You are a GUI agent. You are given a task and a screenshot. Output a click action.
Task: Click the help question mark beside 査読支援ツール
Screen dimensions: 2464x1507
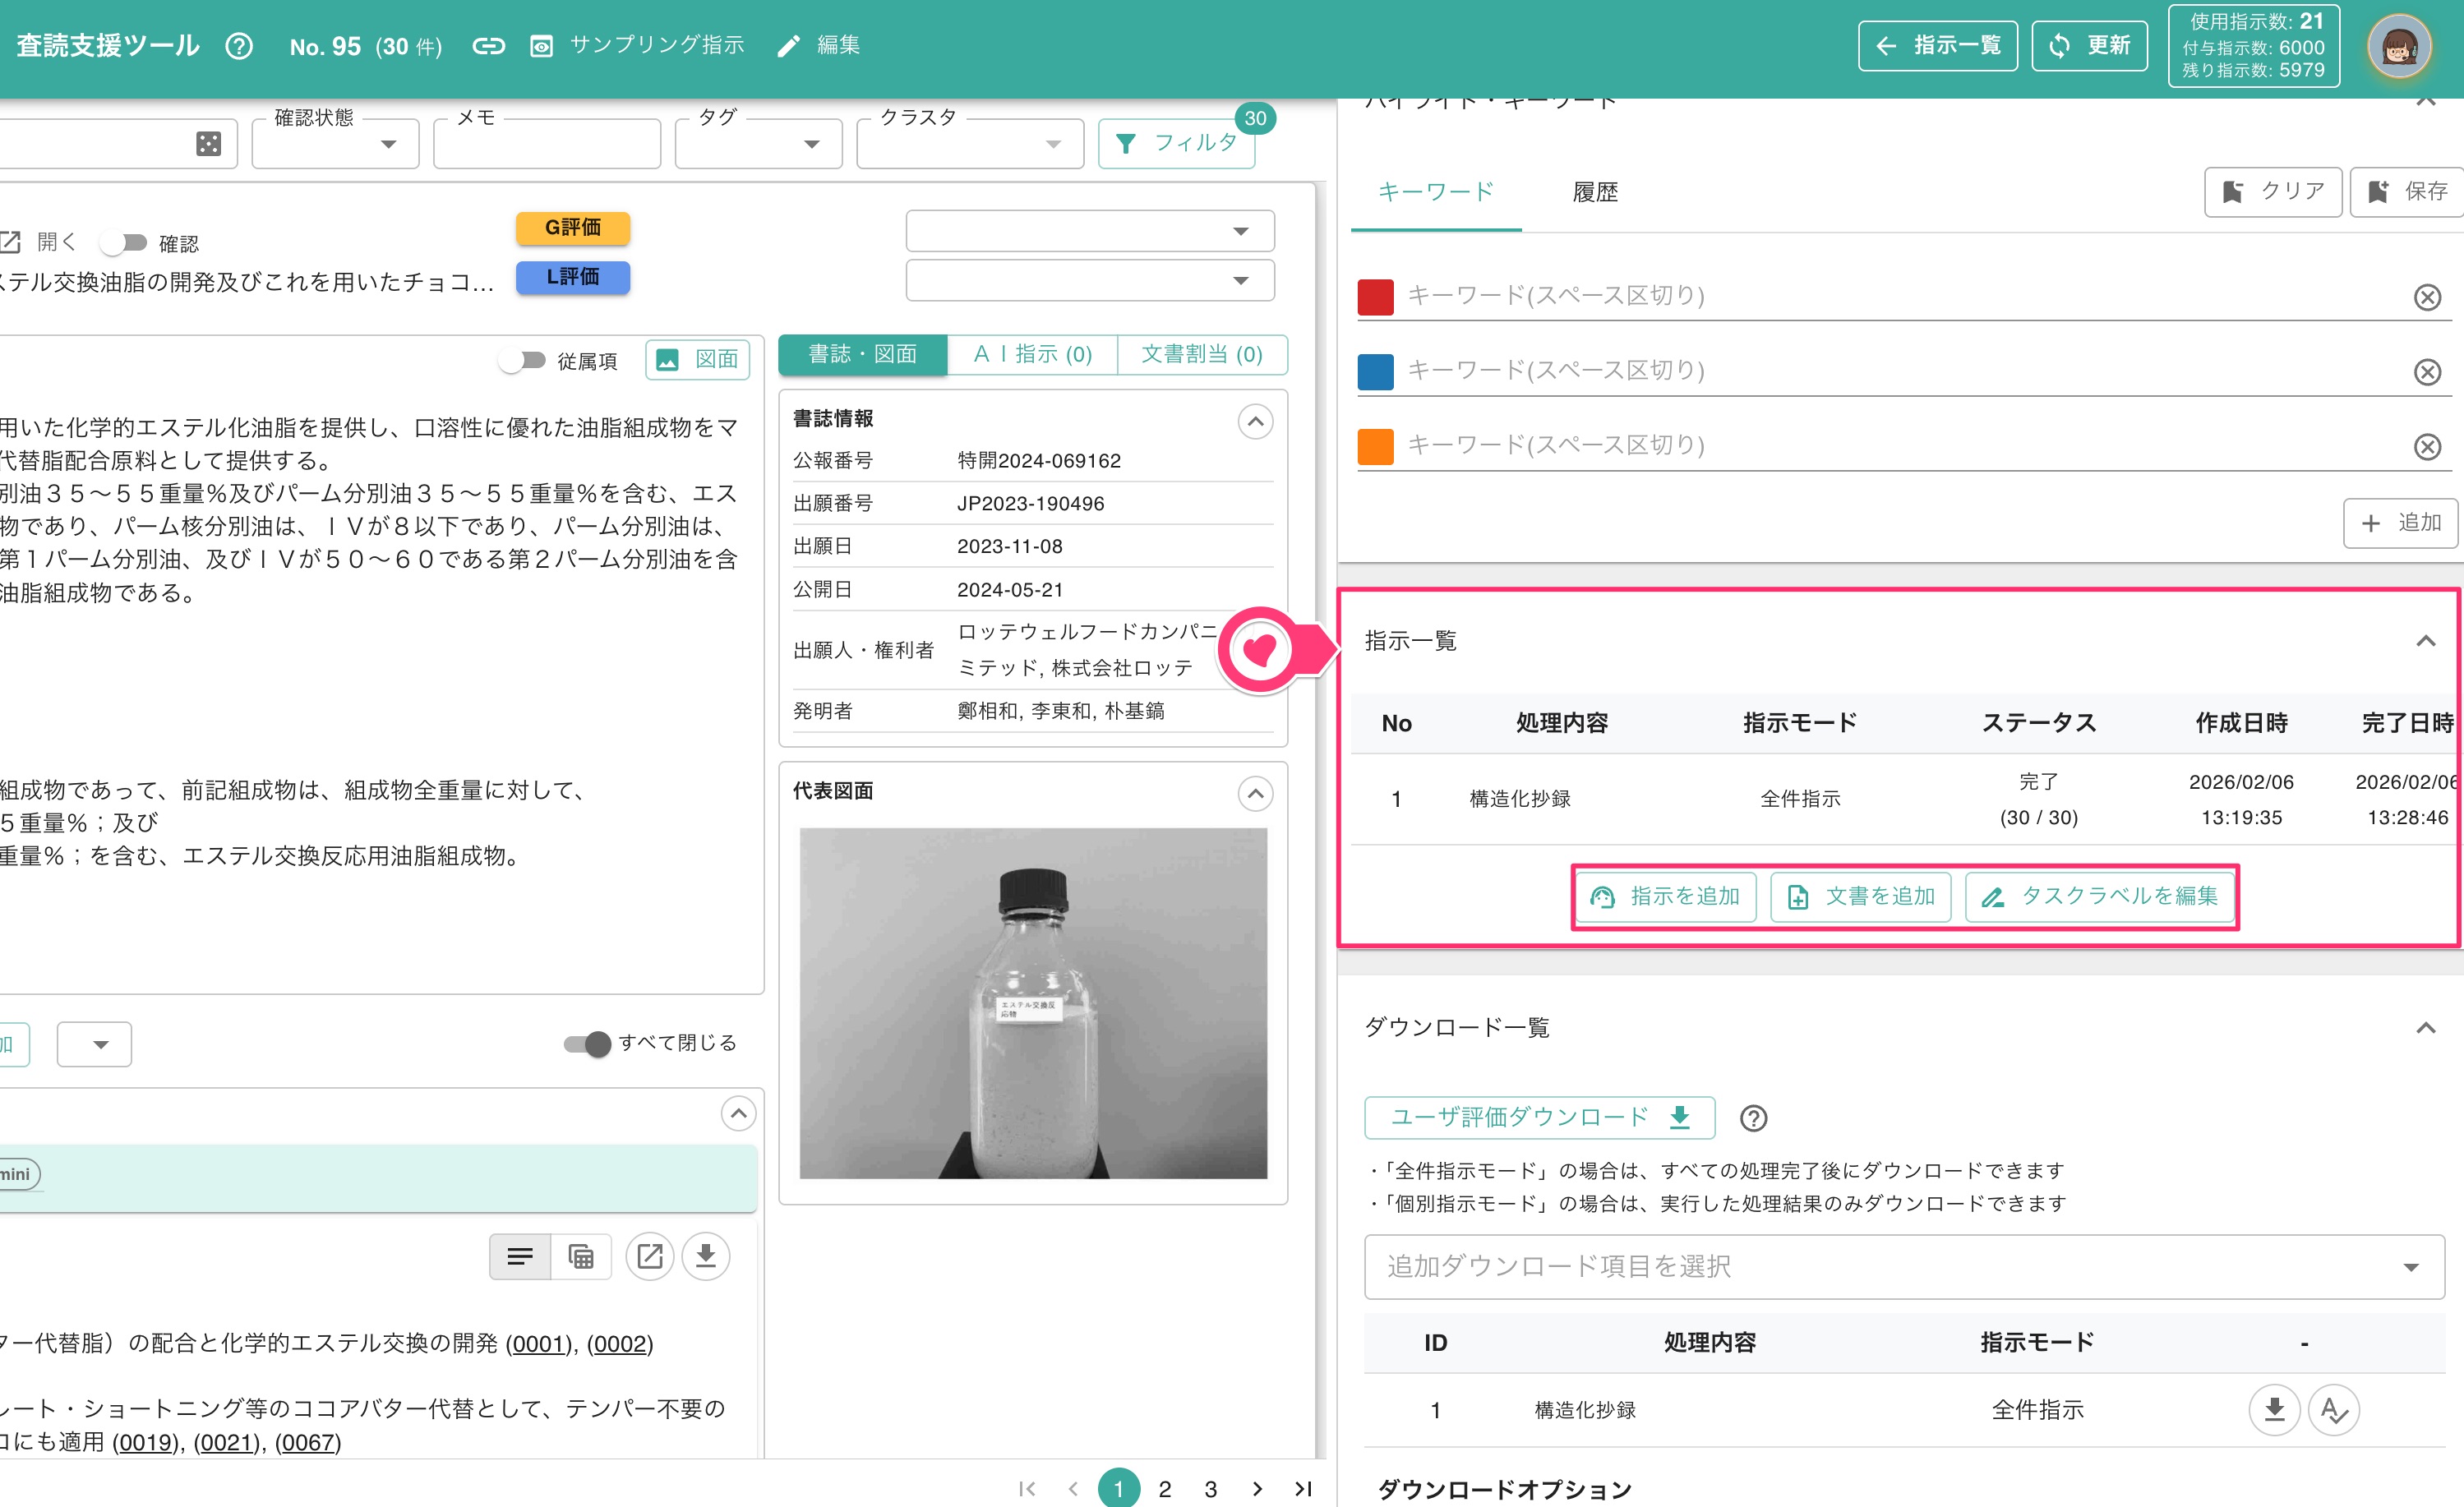point(239,46)
